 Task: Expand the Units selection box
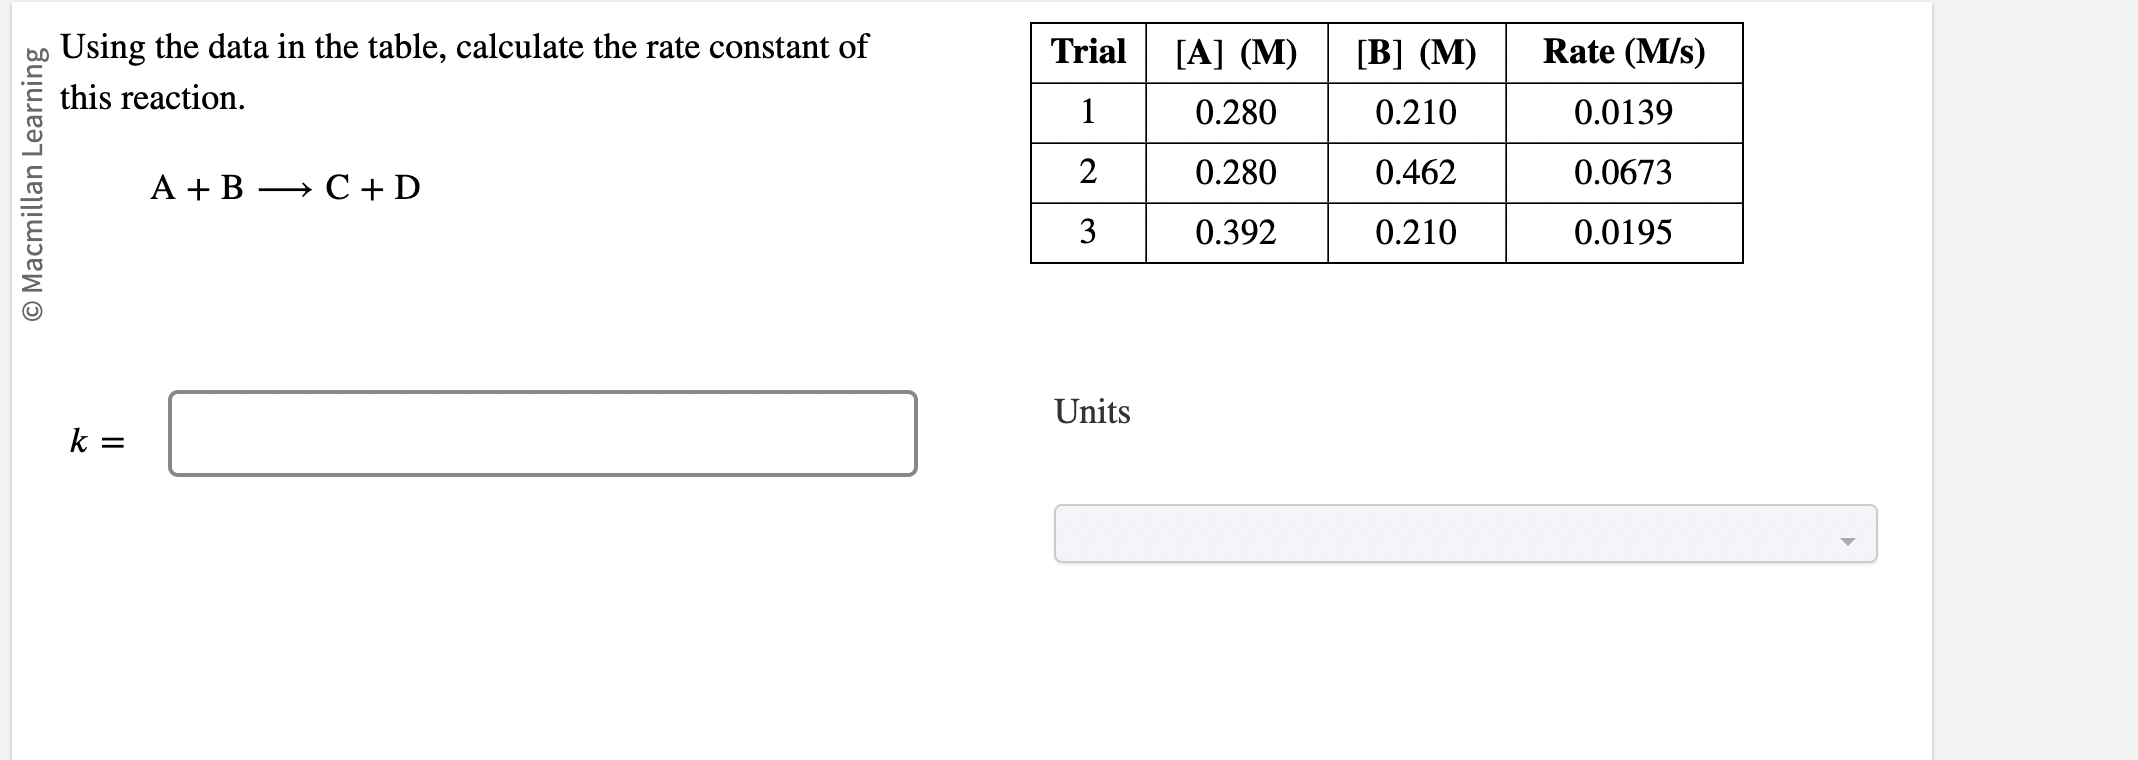coord(1464,534)
